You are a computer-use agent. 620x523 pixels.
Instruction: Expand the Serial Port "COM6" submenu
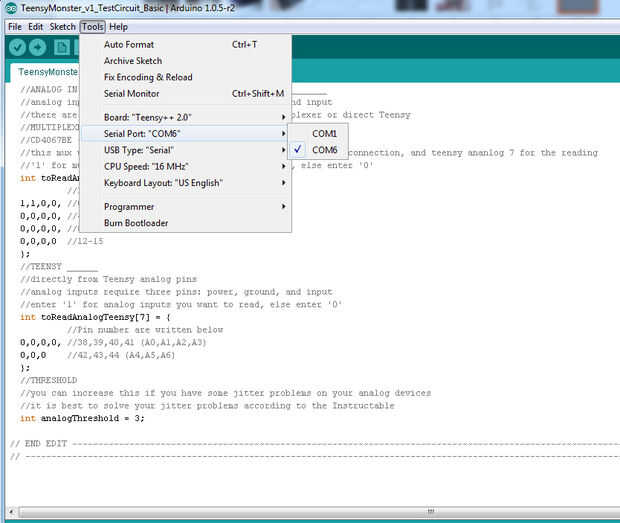click(x=185, y=134)
